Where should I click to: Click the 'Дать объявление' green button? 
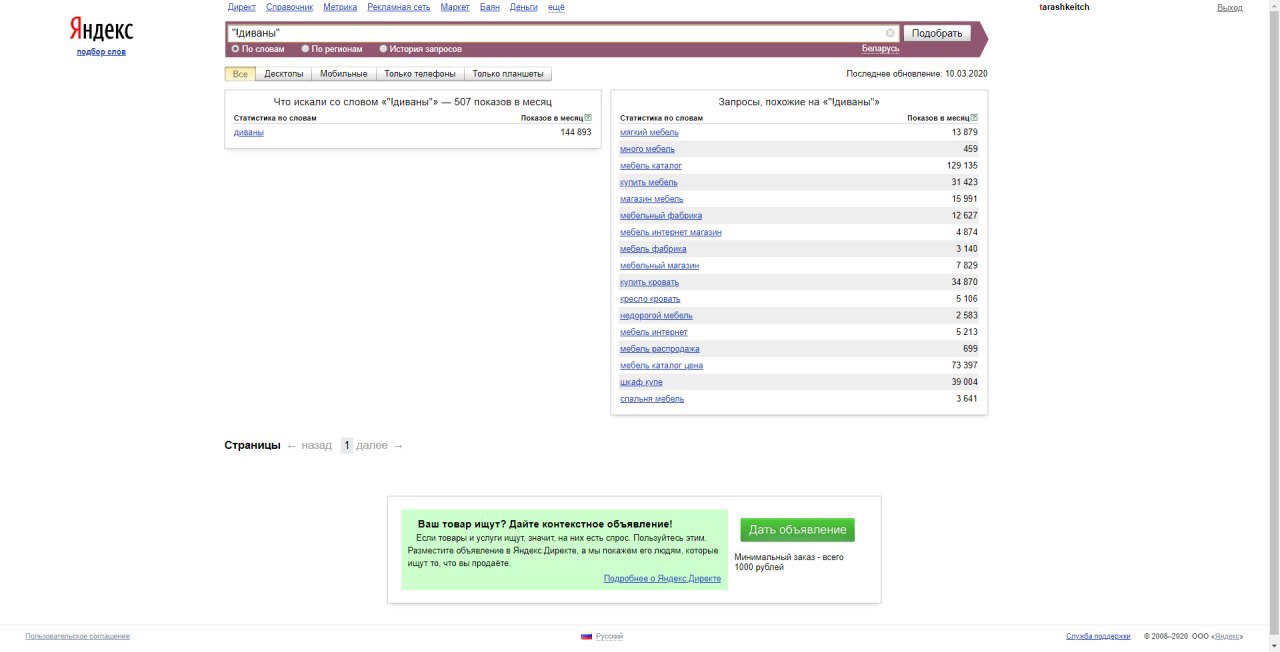(798, 530)
